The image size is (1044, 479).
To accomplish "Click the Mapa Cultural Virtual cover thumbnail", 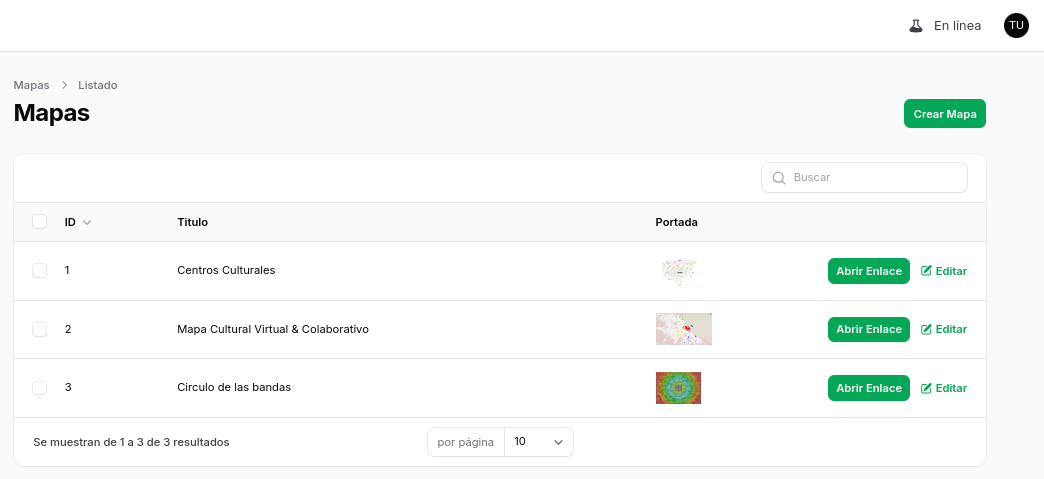I will [x=683, y=329].
